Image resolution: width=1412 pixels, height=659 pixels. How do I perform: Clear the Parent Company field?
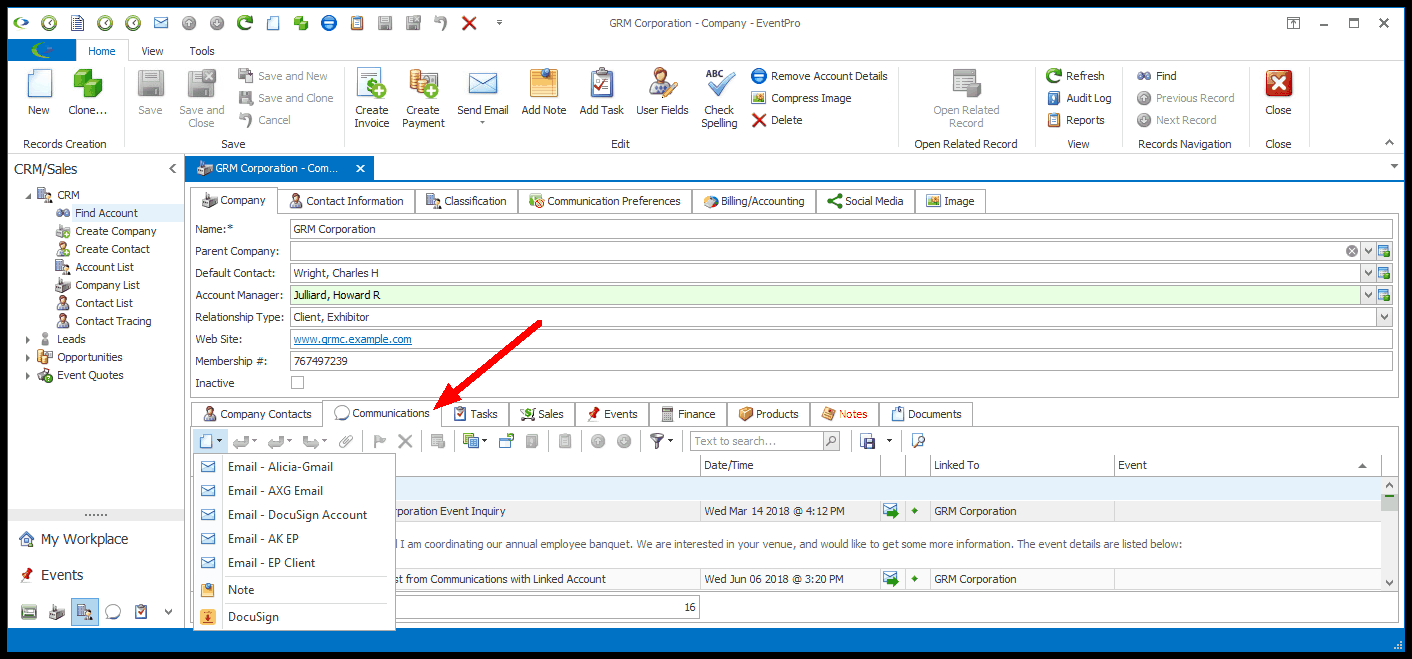[x=1352, y=251]
